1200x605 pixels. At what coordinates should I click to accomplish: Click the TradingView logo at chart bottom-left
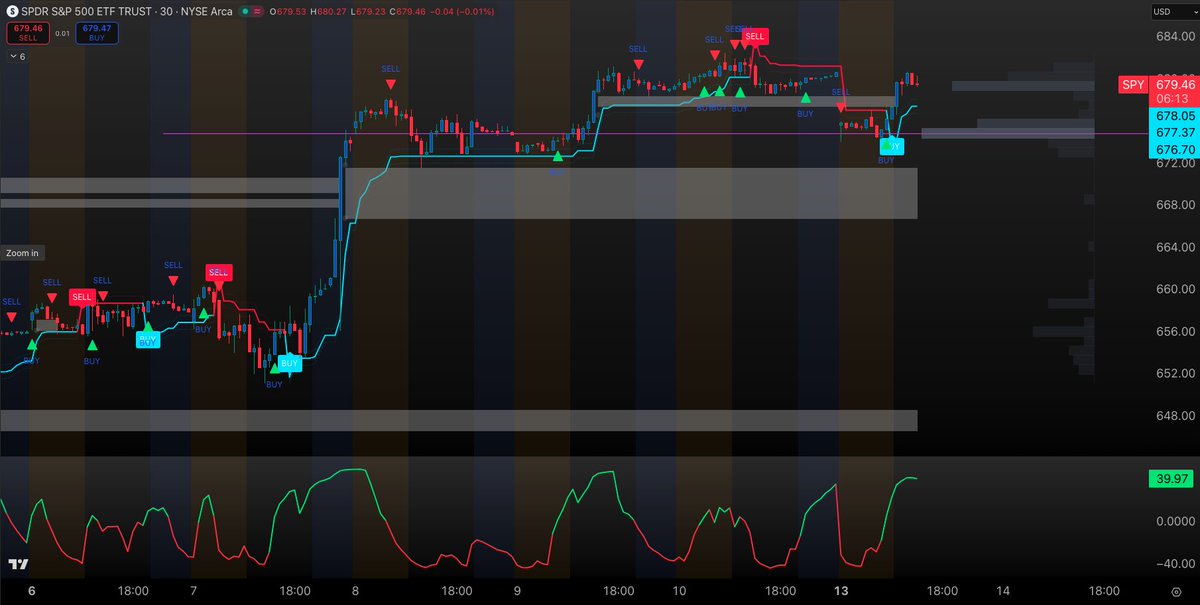18,565
